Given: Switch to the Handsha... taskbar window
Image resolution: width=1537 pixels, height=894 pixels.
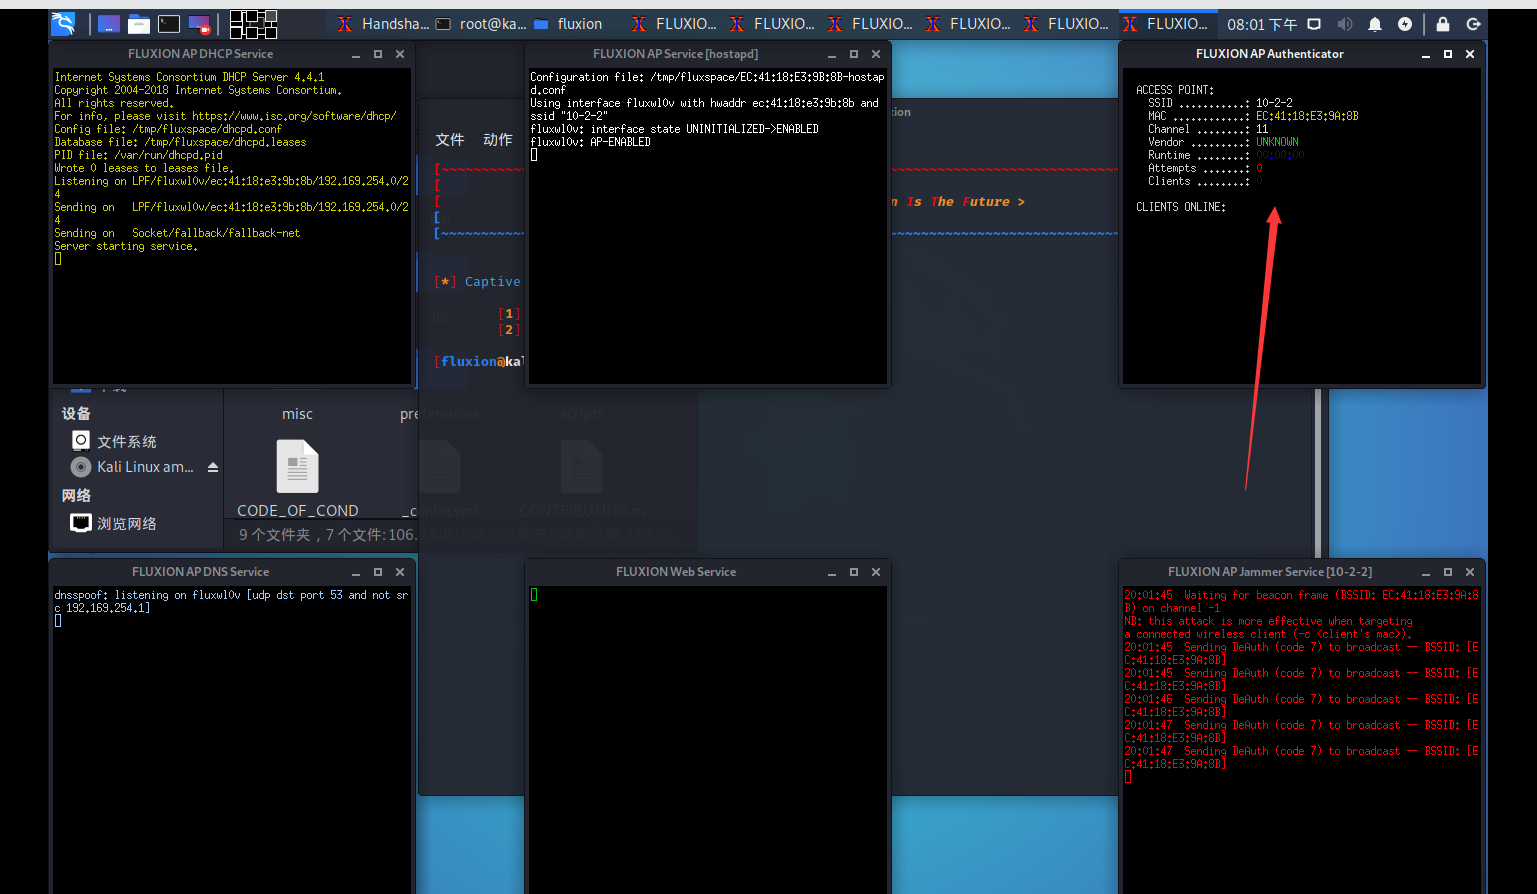Looking at the screenshot, I should pos(382,24).
